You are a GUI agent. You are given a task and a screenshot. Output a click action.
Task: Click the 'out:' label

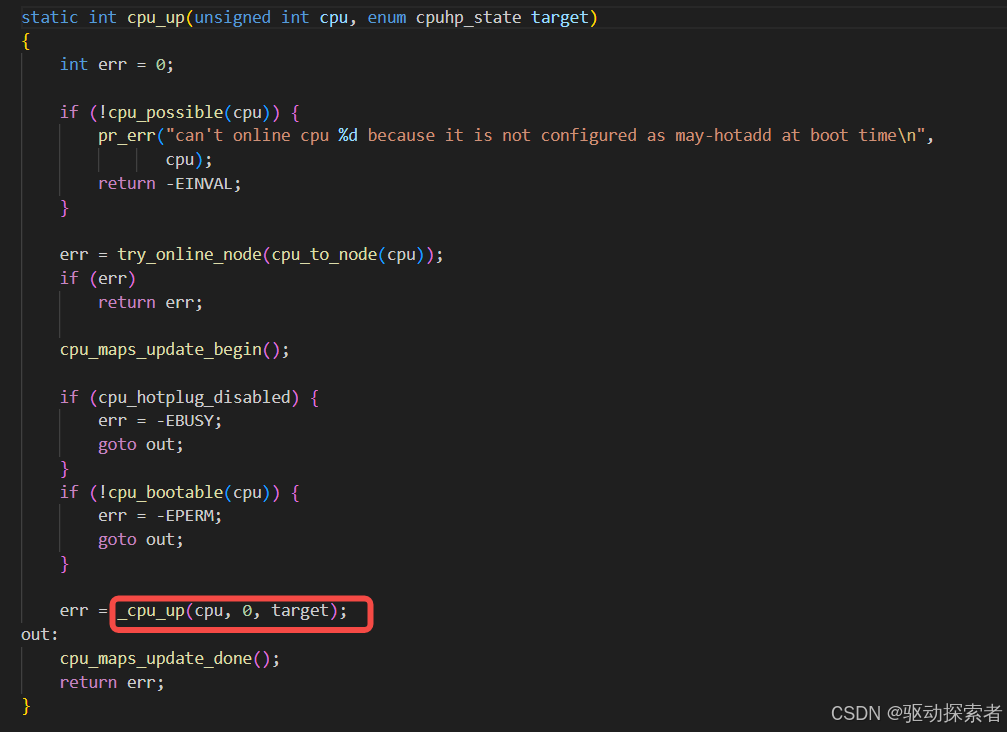(x=40, y=635)
